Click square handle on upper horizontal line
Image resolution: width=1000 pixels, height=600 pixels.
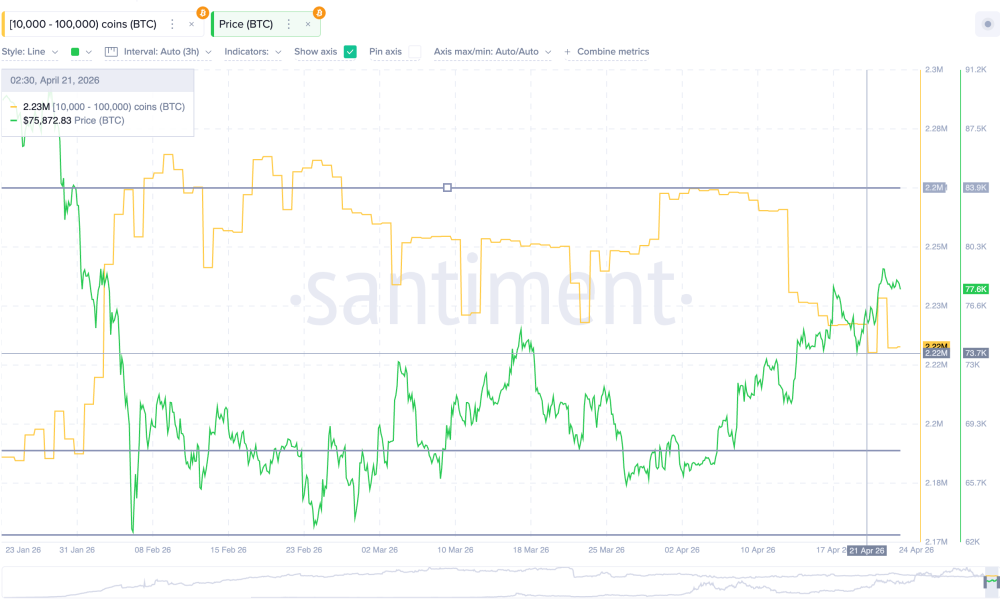click(x=447, y=188)
